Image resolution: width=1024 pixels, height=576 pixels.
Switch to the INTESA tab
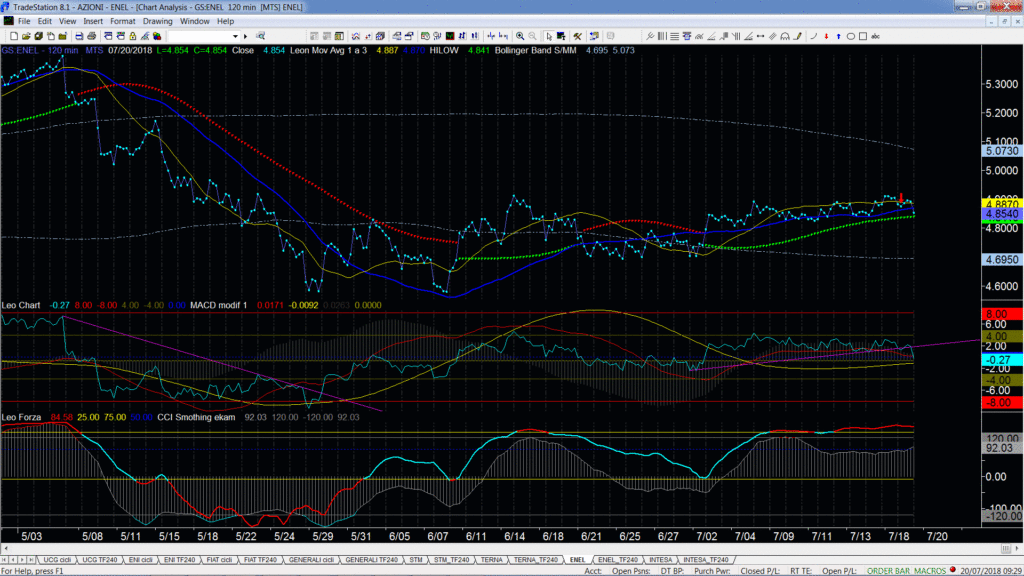661,560
